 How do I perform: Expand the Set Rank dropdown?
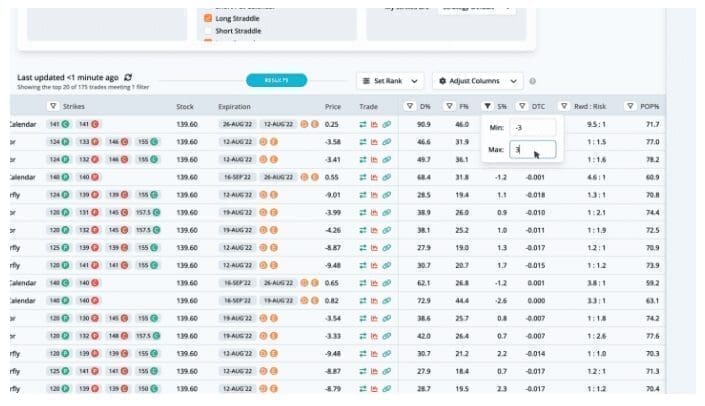(390, 81)
